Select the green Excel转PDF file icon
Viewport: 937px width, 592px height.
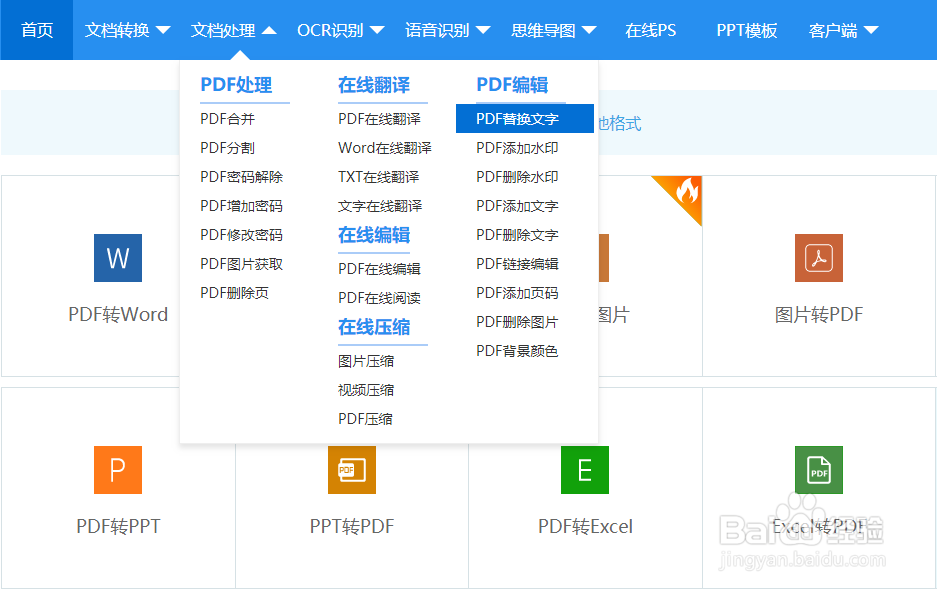(818, 470)
